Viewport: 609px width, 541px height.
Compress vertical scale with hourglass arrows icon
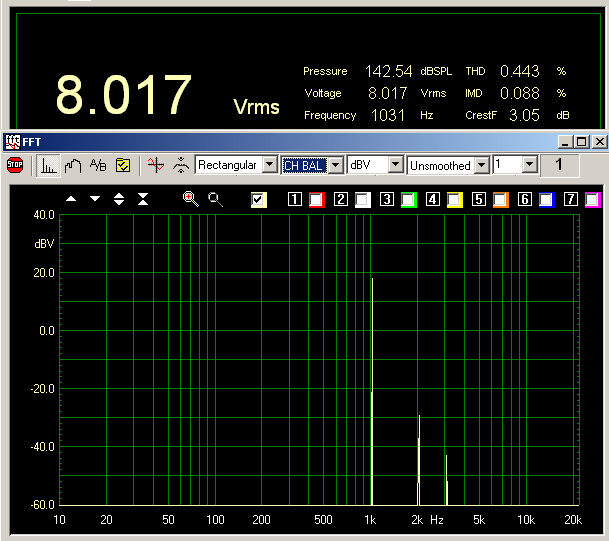(143, 199)
